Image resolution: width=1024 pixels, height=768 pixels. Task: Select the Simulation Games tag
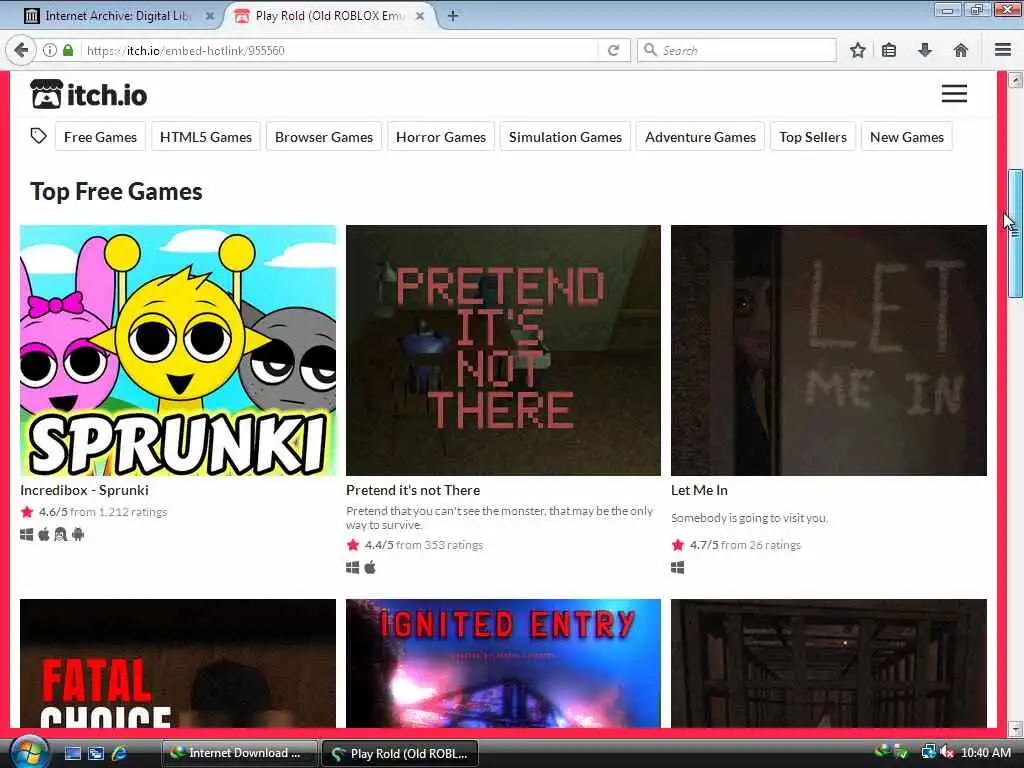tap(566, 137)
